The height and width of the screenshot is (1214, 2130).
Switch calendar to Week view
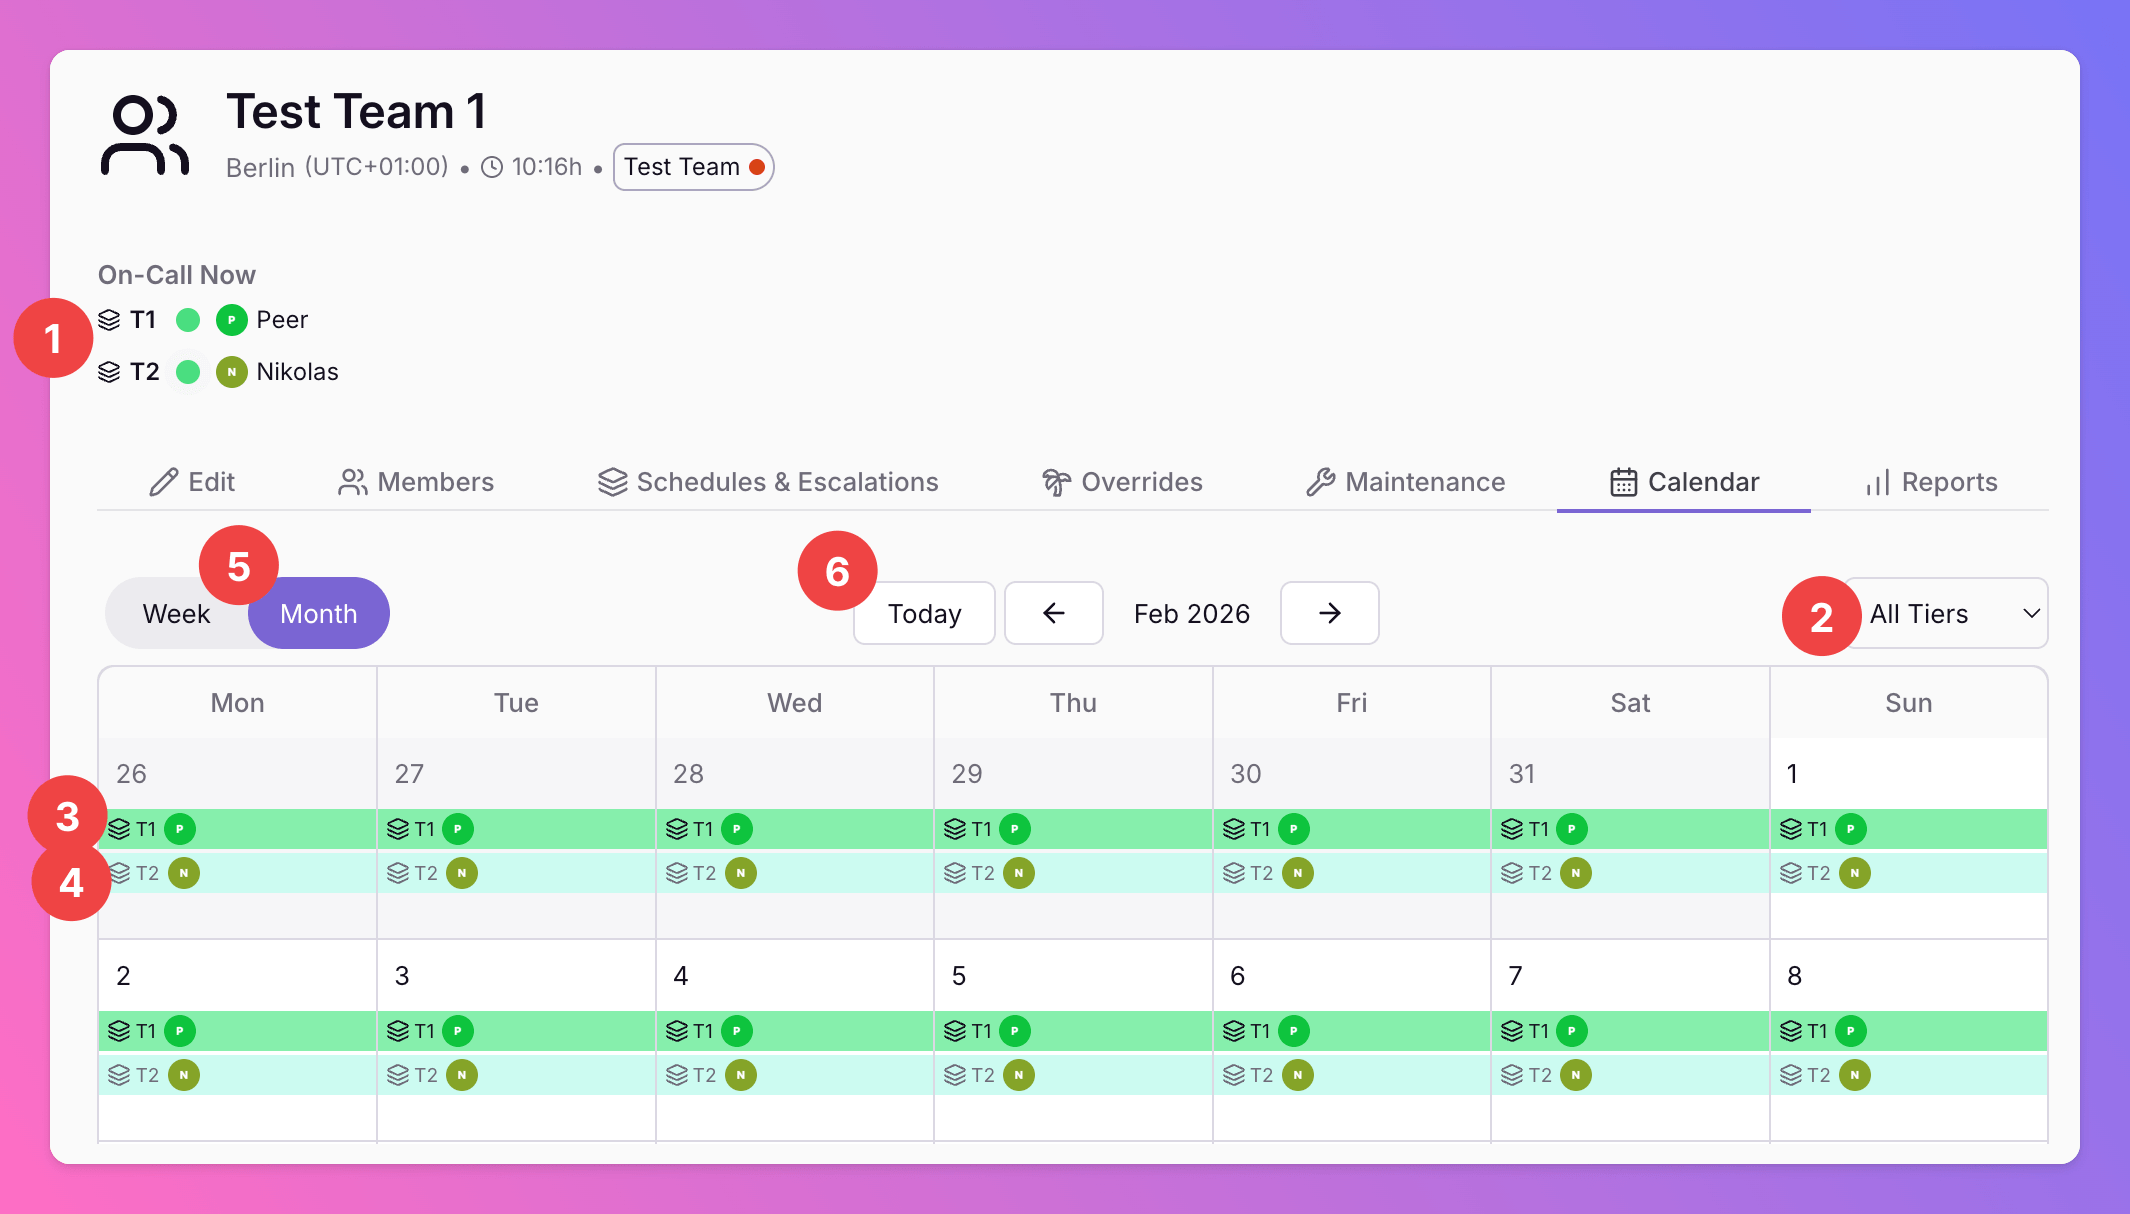click(176, 614)
